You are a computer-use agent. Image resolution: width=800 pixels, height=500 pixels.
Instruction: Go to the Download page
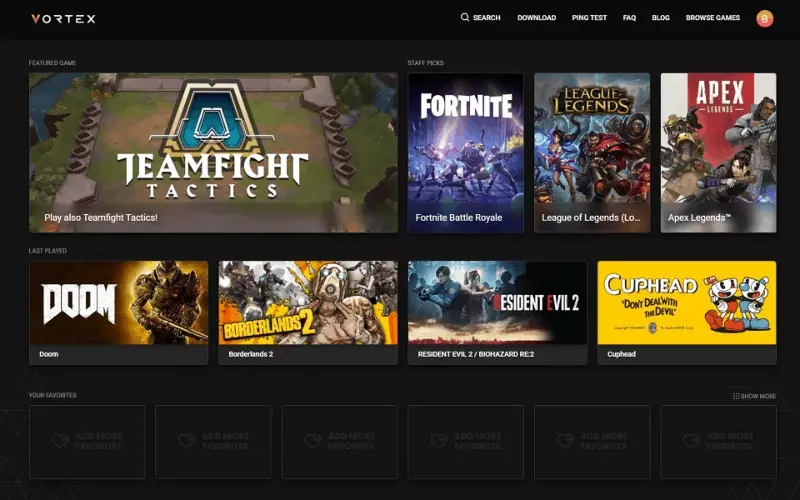(536, 17)
